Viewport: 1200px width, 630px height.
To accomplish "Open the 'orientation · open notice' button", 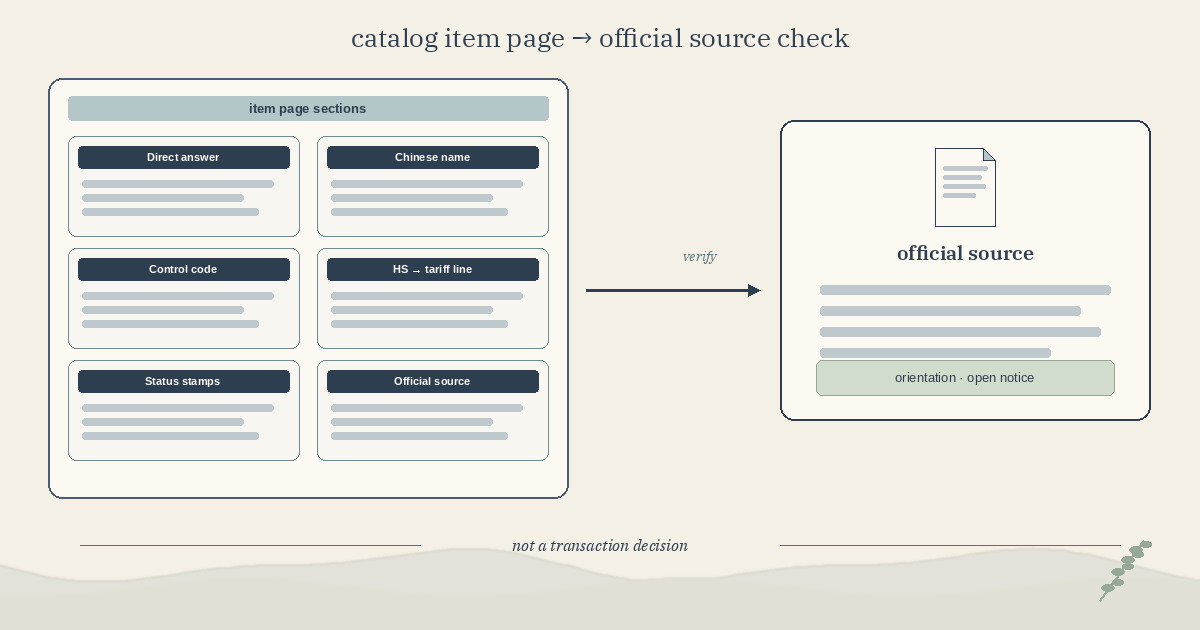I will [x=965, y=378].
